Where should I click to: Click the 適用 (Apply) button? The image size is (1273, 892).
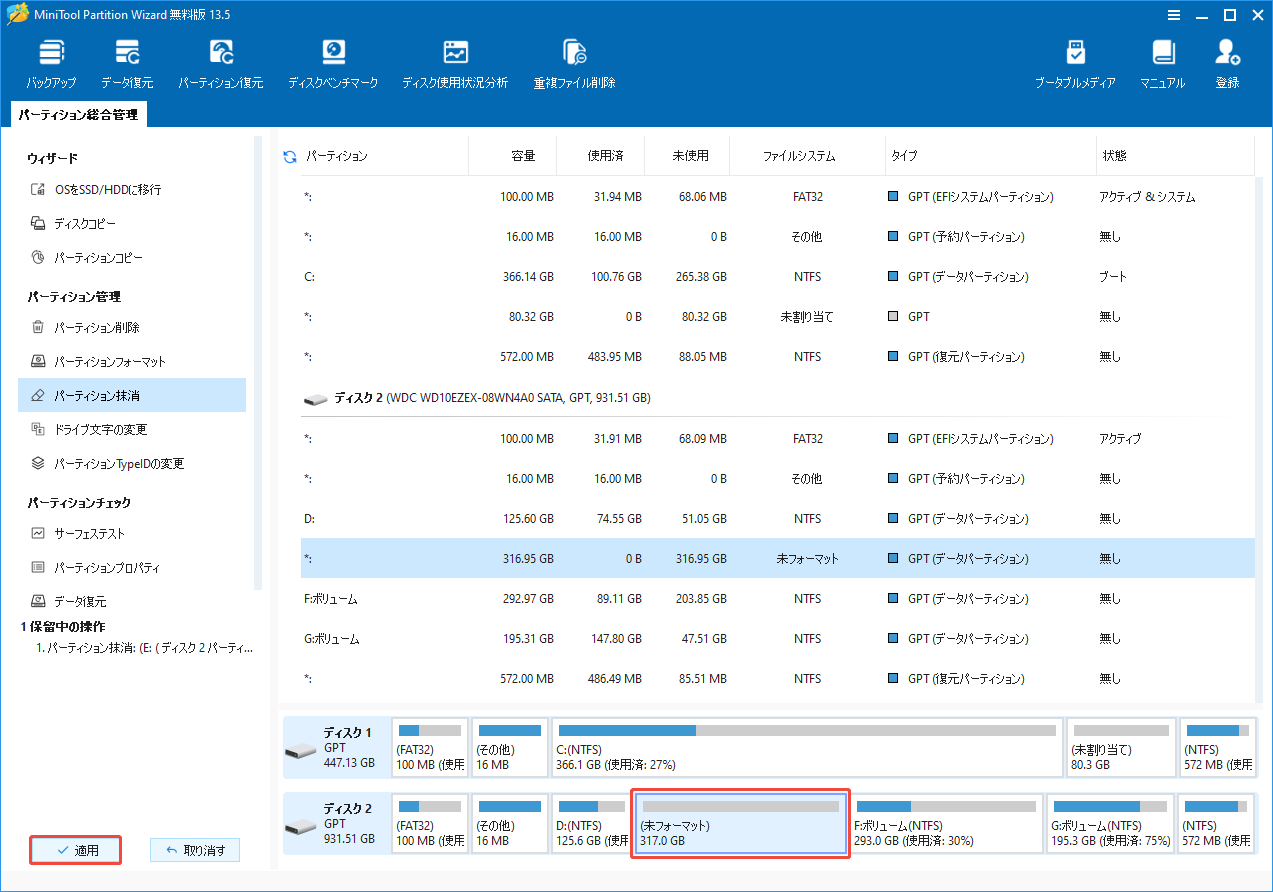point(75,849)
